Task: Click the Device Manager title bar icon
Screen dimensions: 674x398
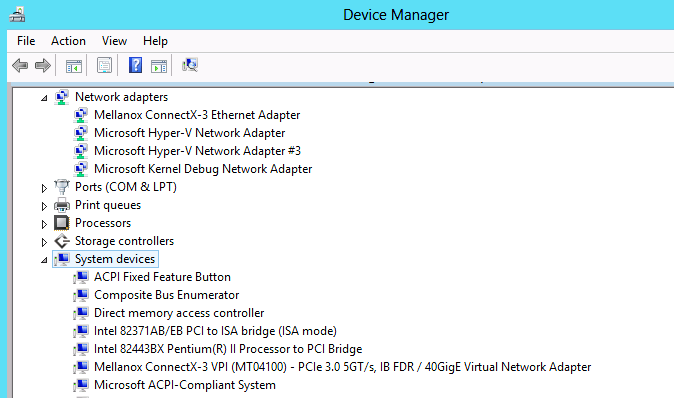Action: coord(18,15)
